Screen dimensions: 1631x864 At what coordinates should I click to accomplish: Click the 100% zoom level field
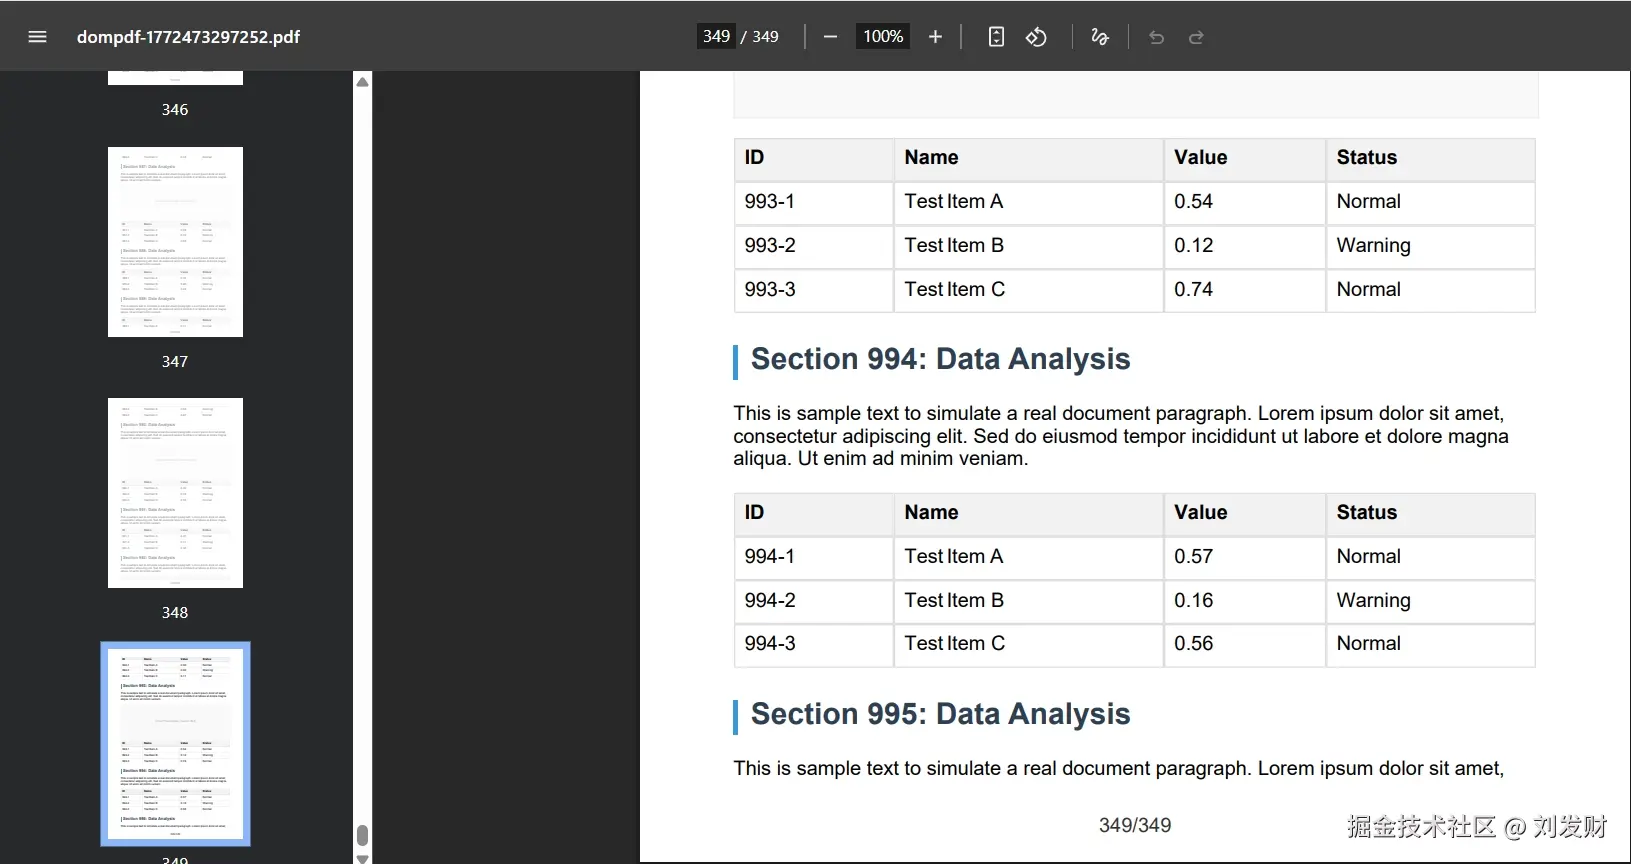pyautogui.click(x=883, y=37)
